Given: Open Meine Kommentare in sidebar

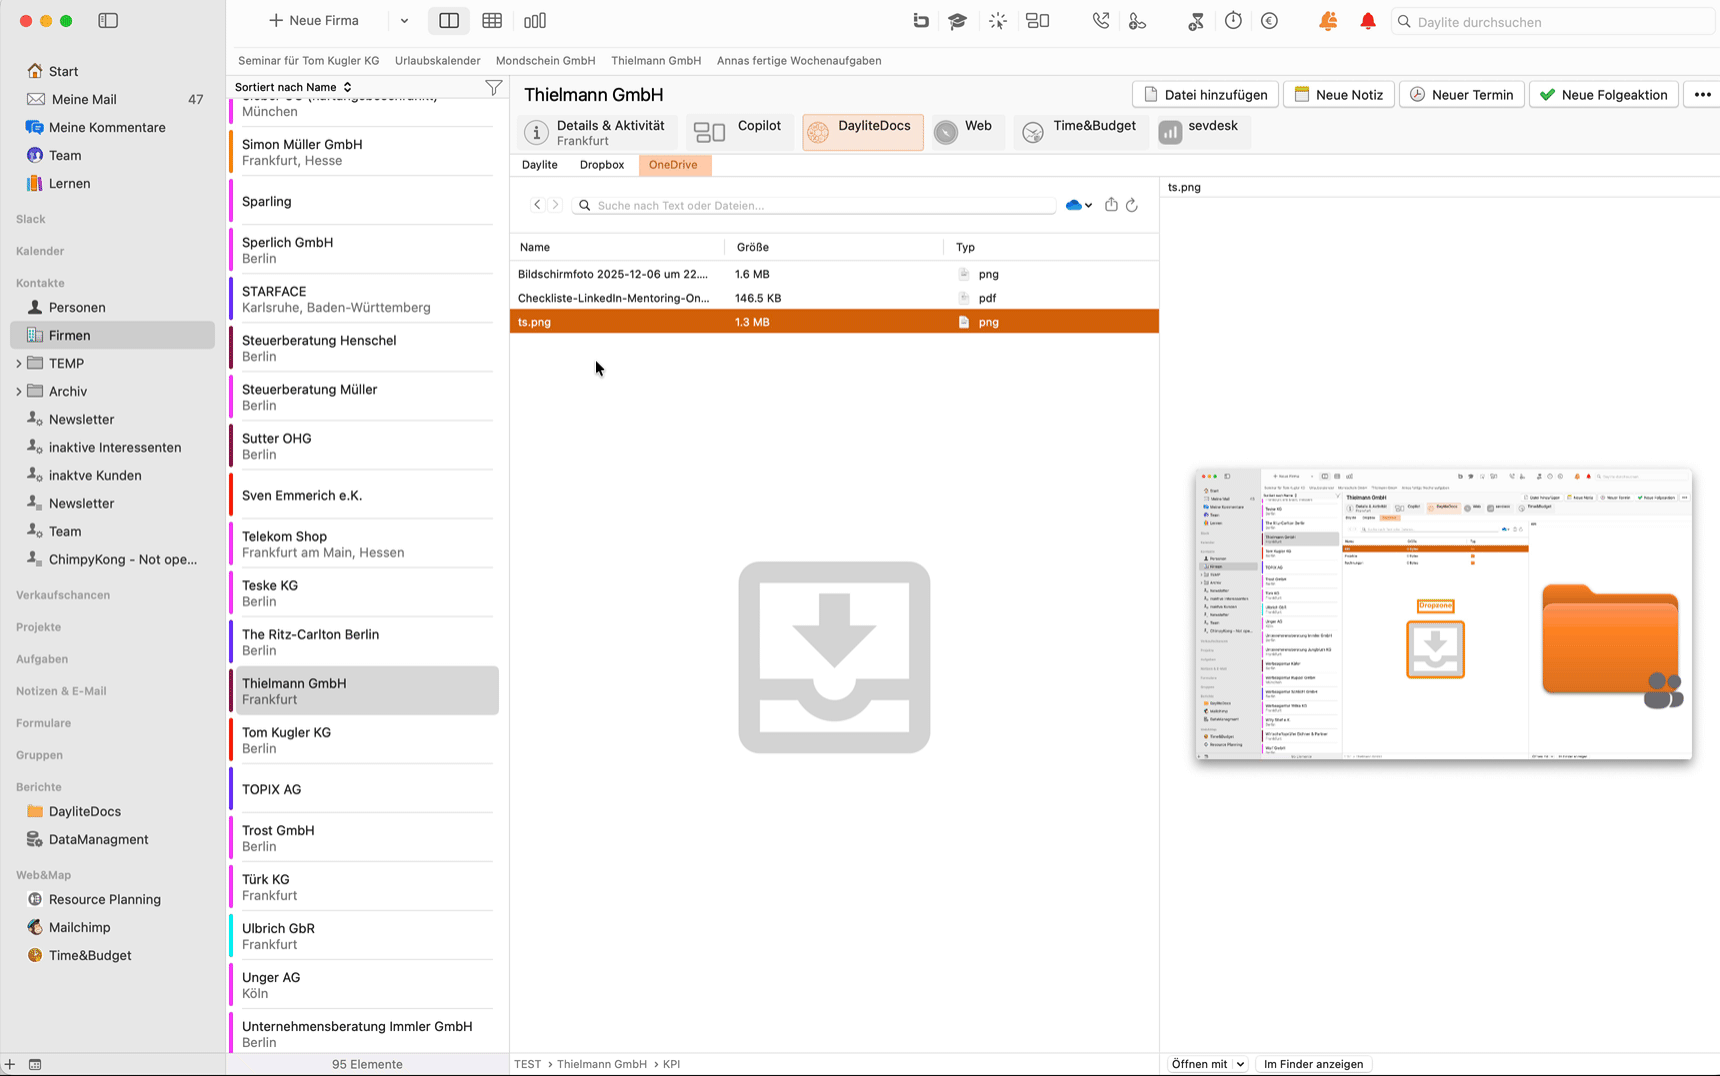Looking at the screenshot, I should click(x=107, y=128).
